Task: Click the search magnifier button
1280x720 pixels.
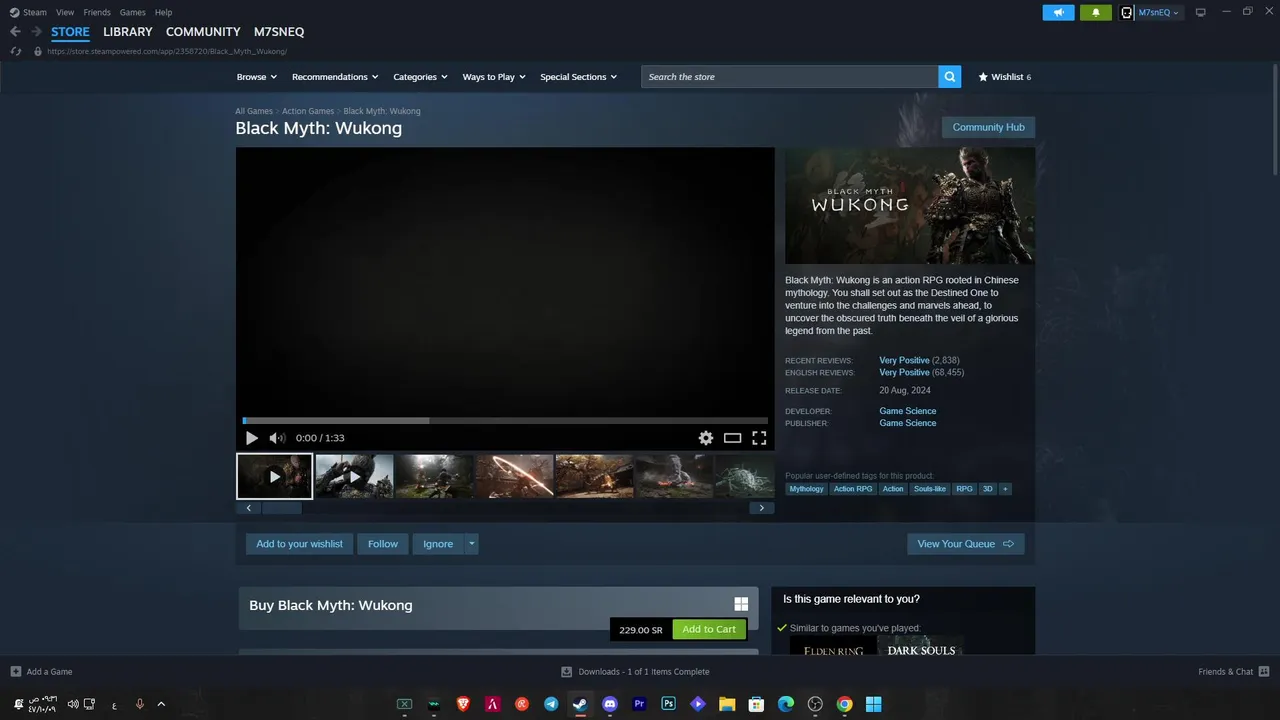Action: 949,77
